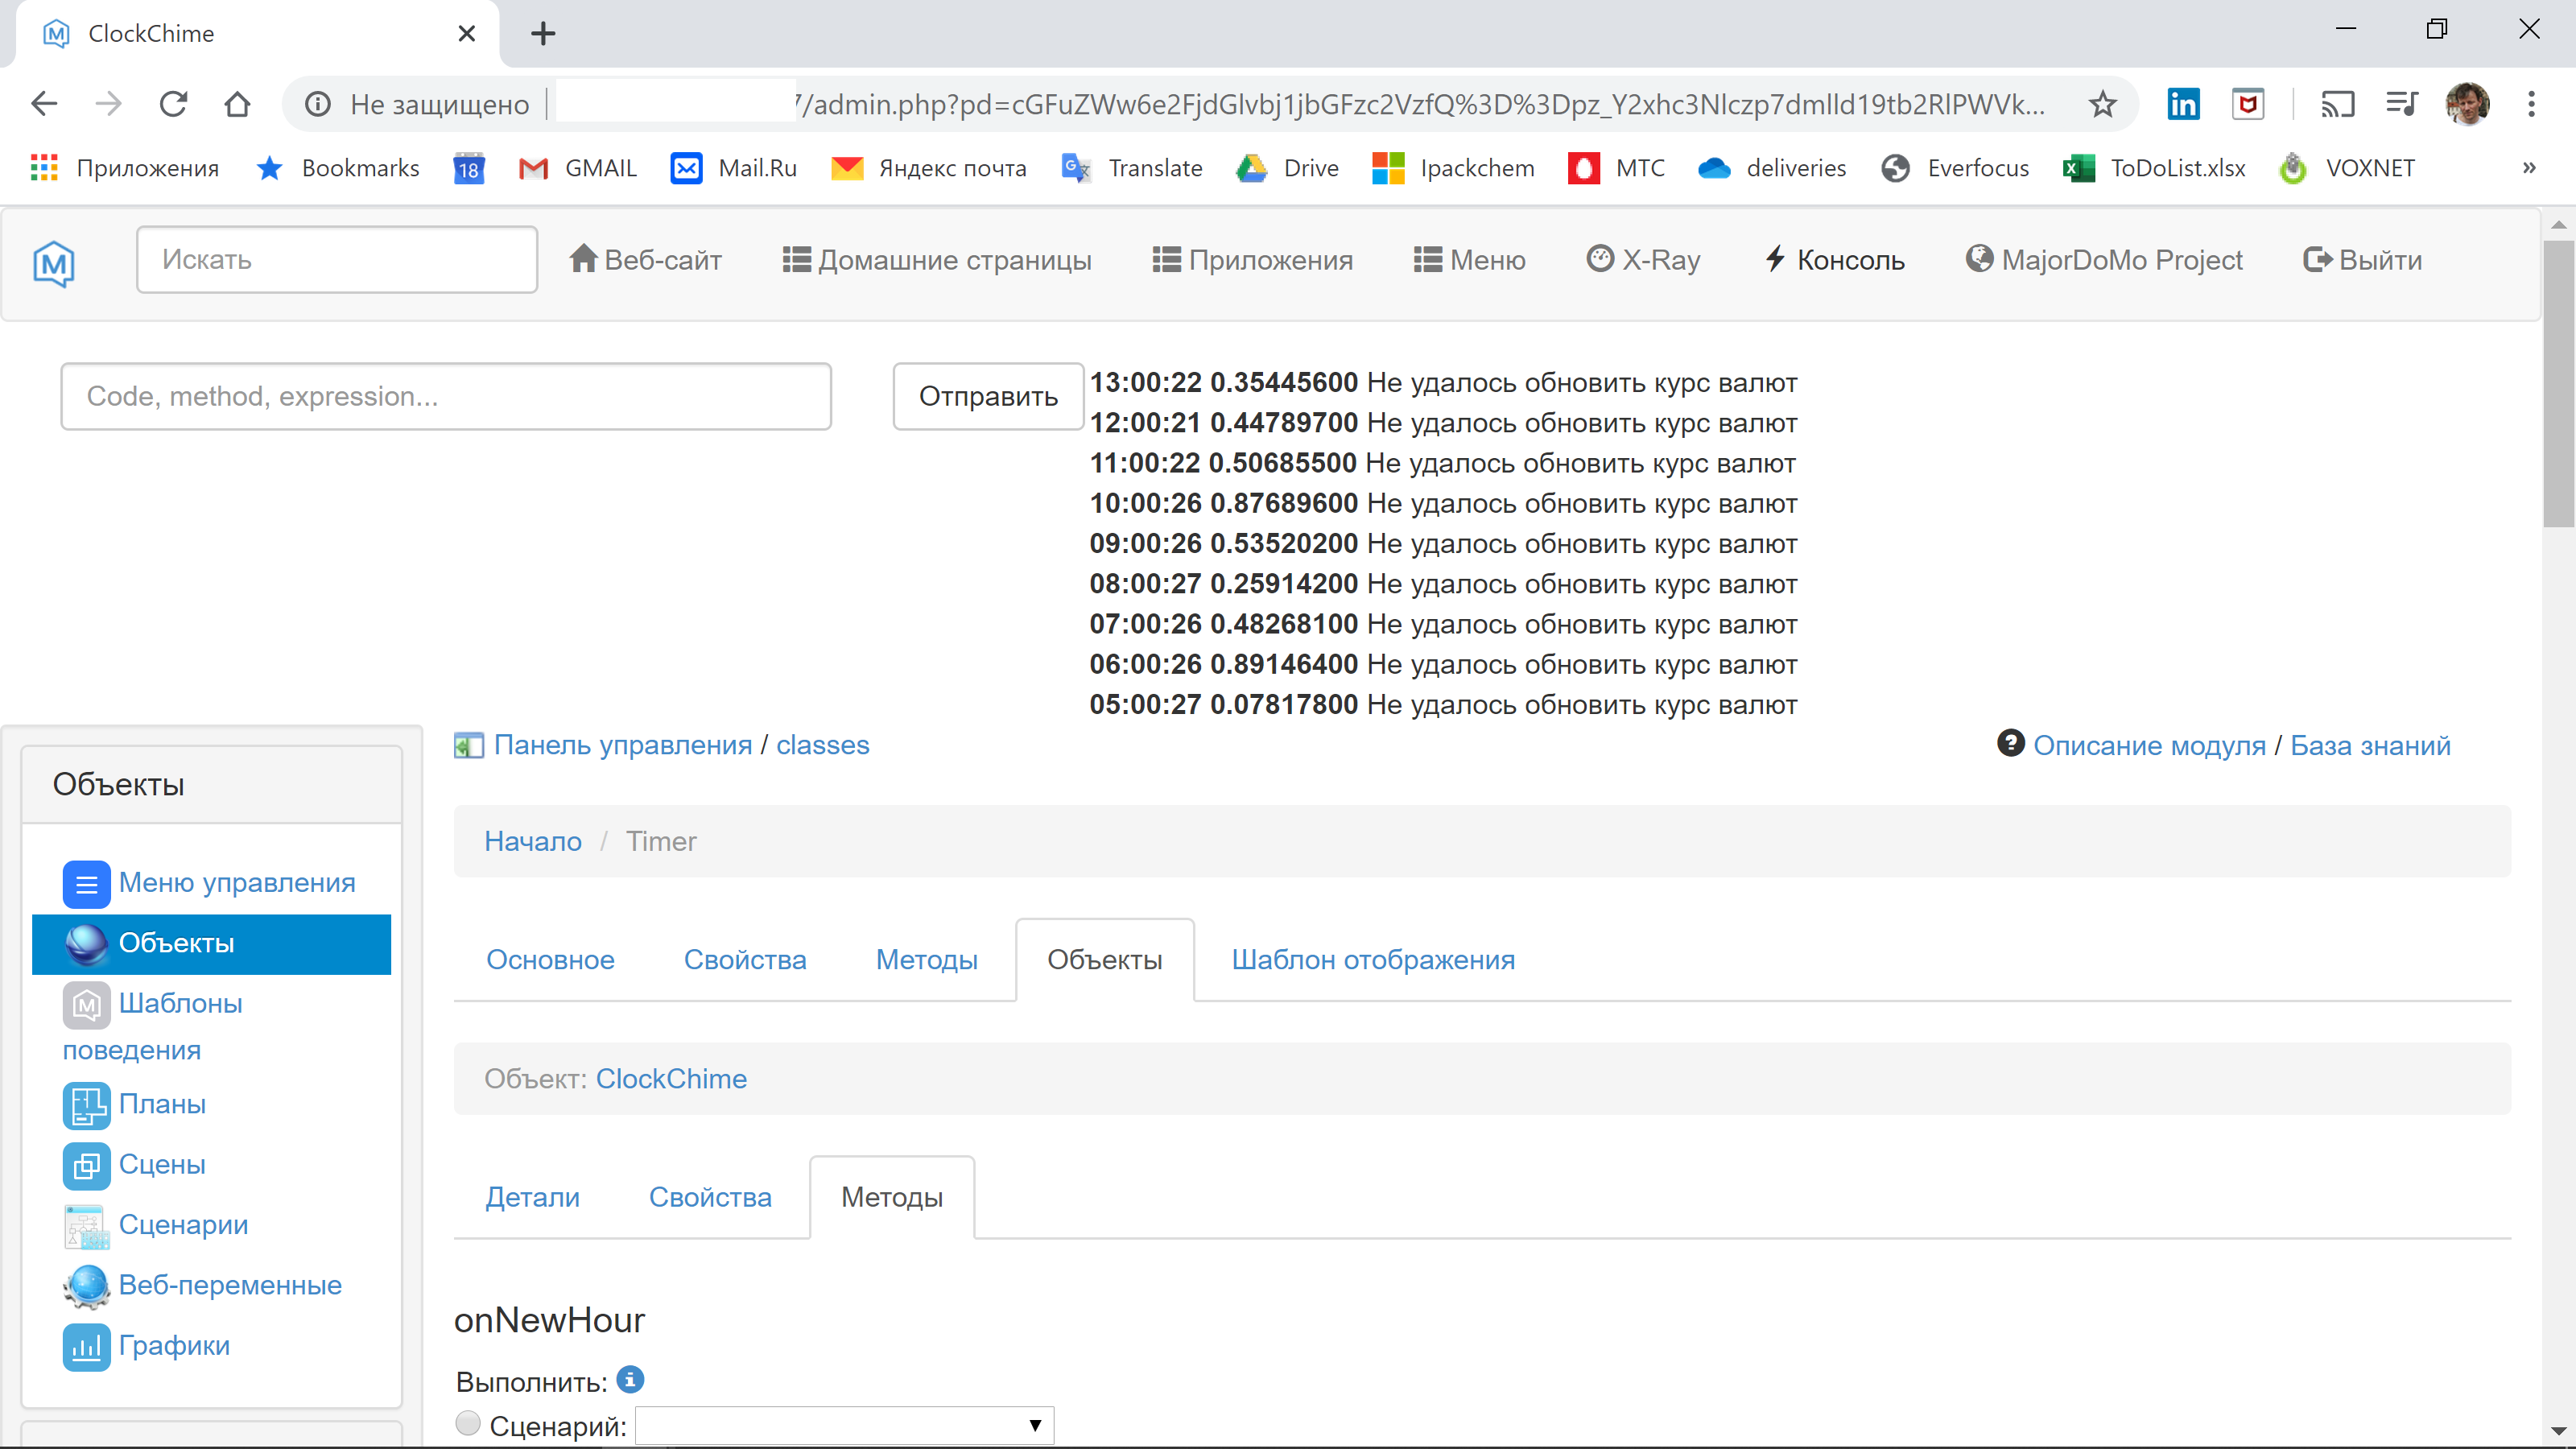Image resolution: width=2576 pixels, height=1449 pixels.
Task: Open the GMAIL bookmark
Action: pyautogui.click(x=578, y=167)
